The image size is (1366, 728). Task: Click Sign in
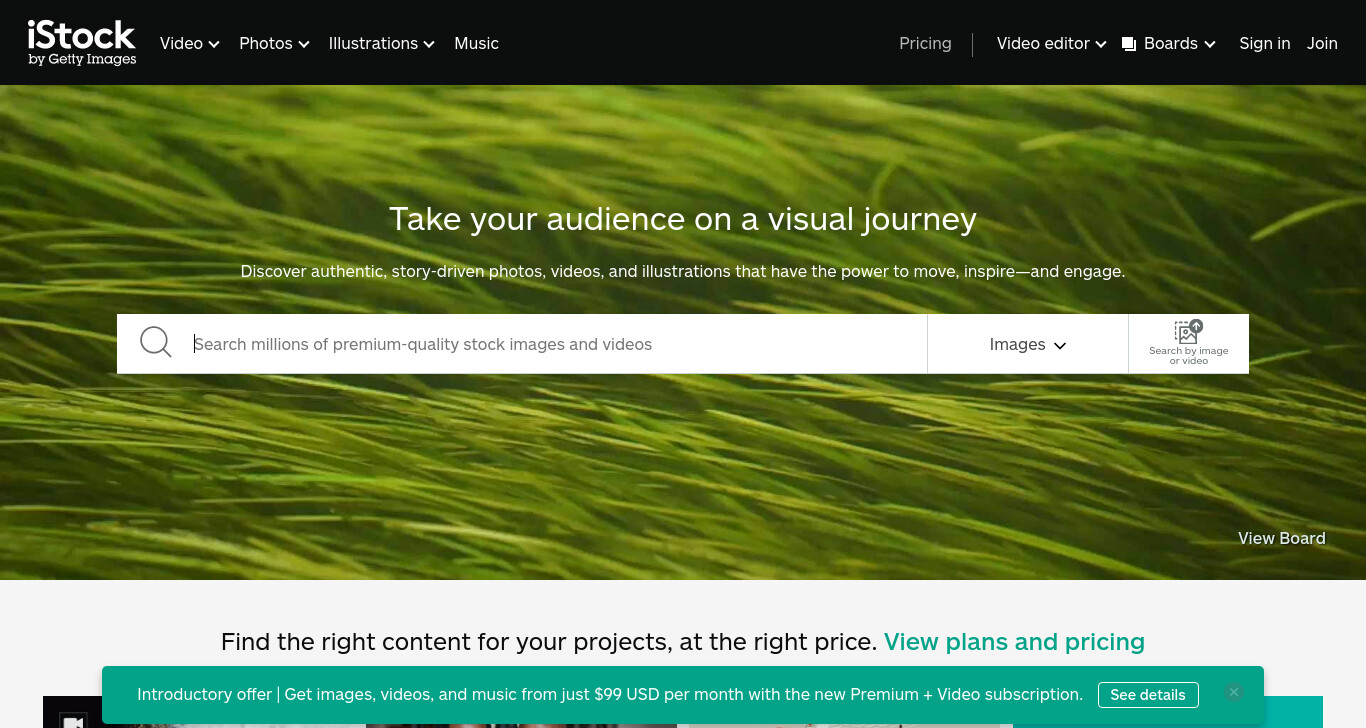click(1265, 44)
